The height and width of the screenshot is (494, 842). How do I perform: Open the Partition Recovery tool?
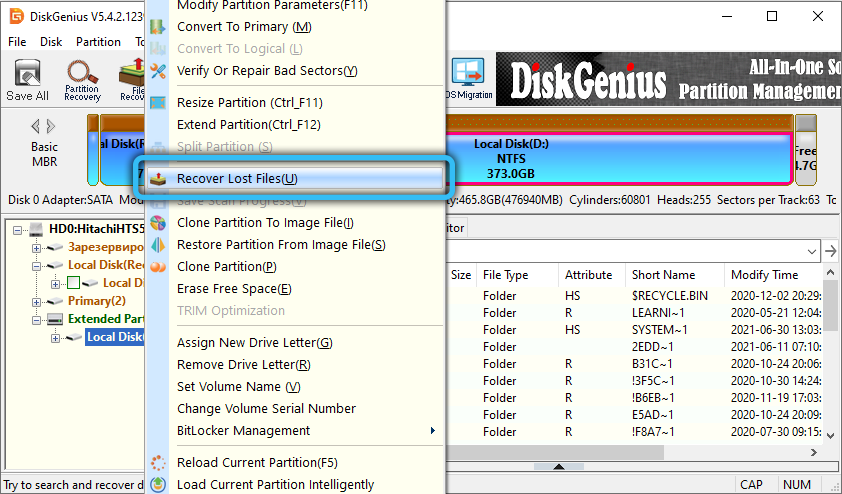coord(82,79)
